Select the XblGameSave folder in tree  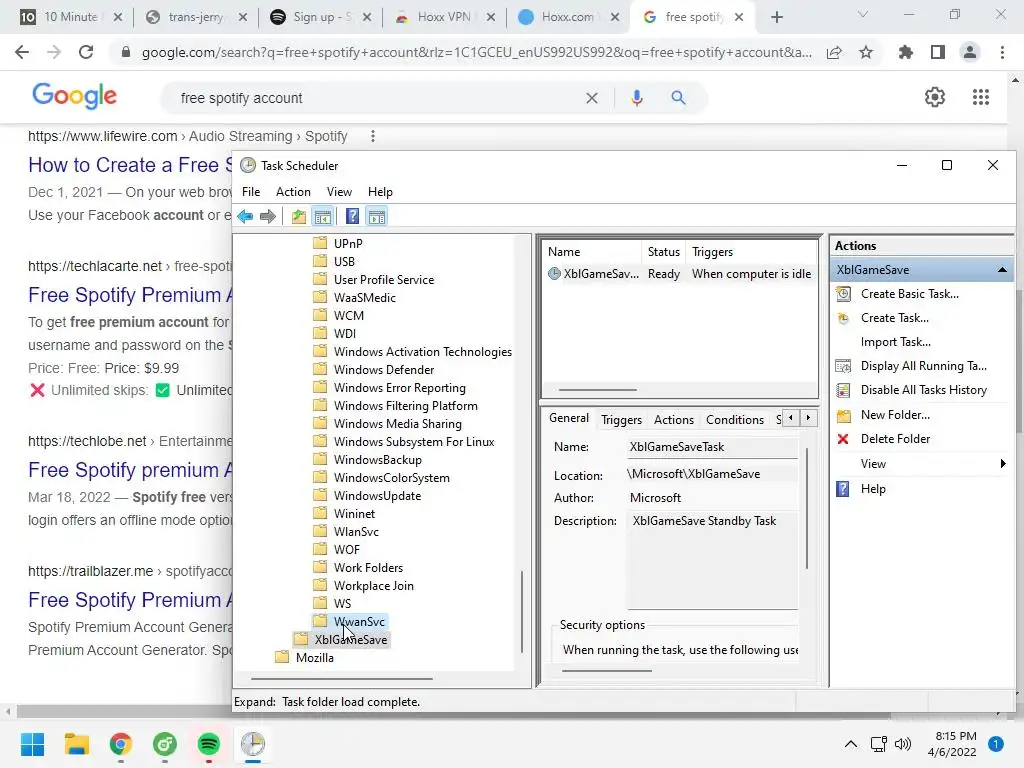[351, 640]
